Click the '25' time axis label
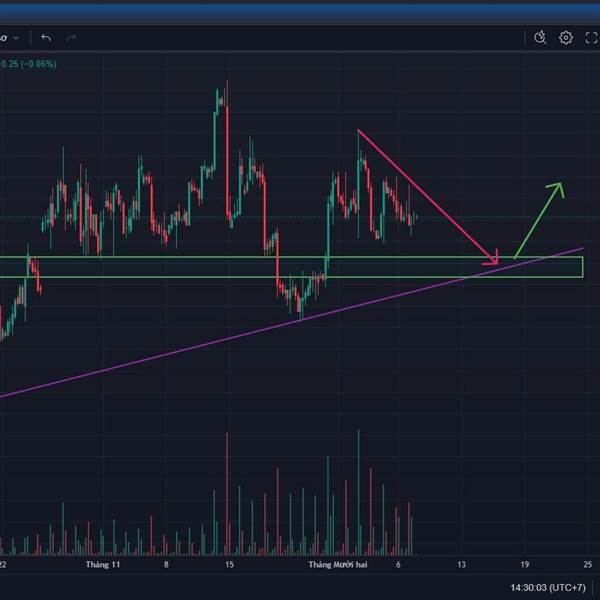 588,564
